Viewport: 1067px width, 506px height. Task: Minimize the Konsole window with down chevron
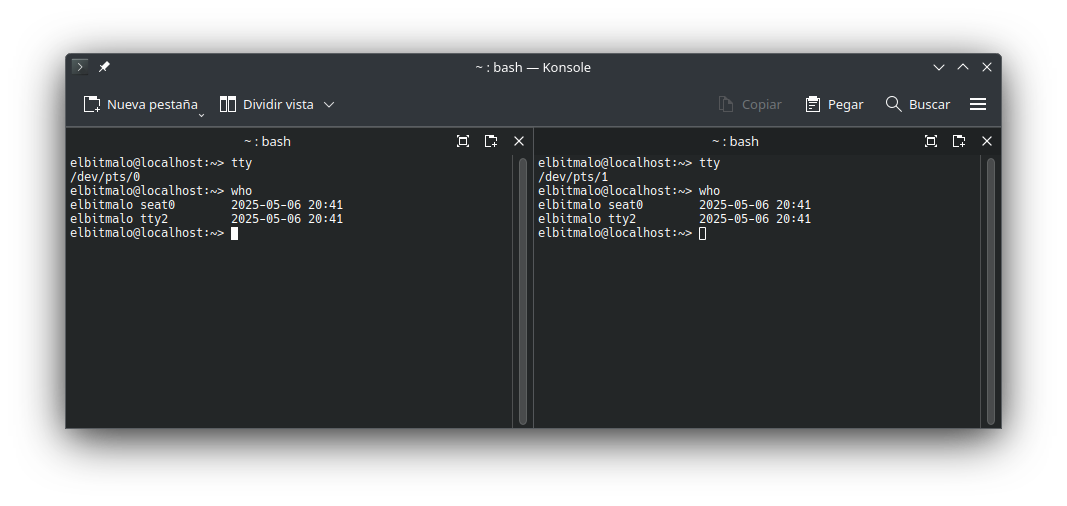pos(939,67)
